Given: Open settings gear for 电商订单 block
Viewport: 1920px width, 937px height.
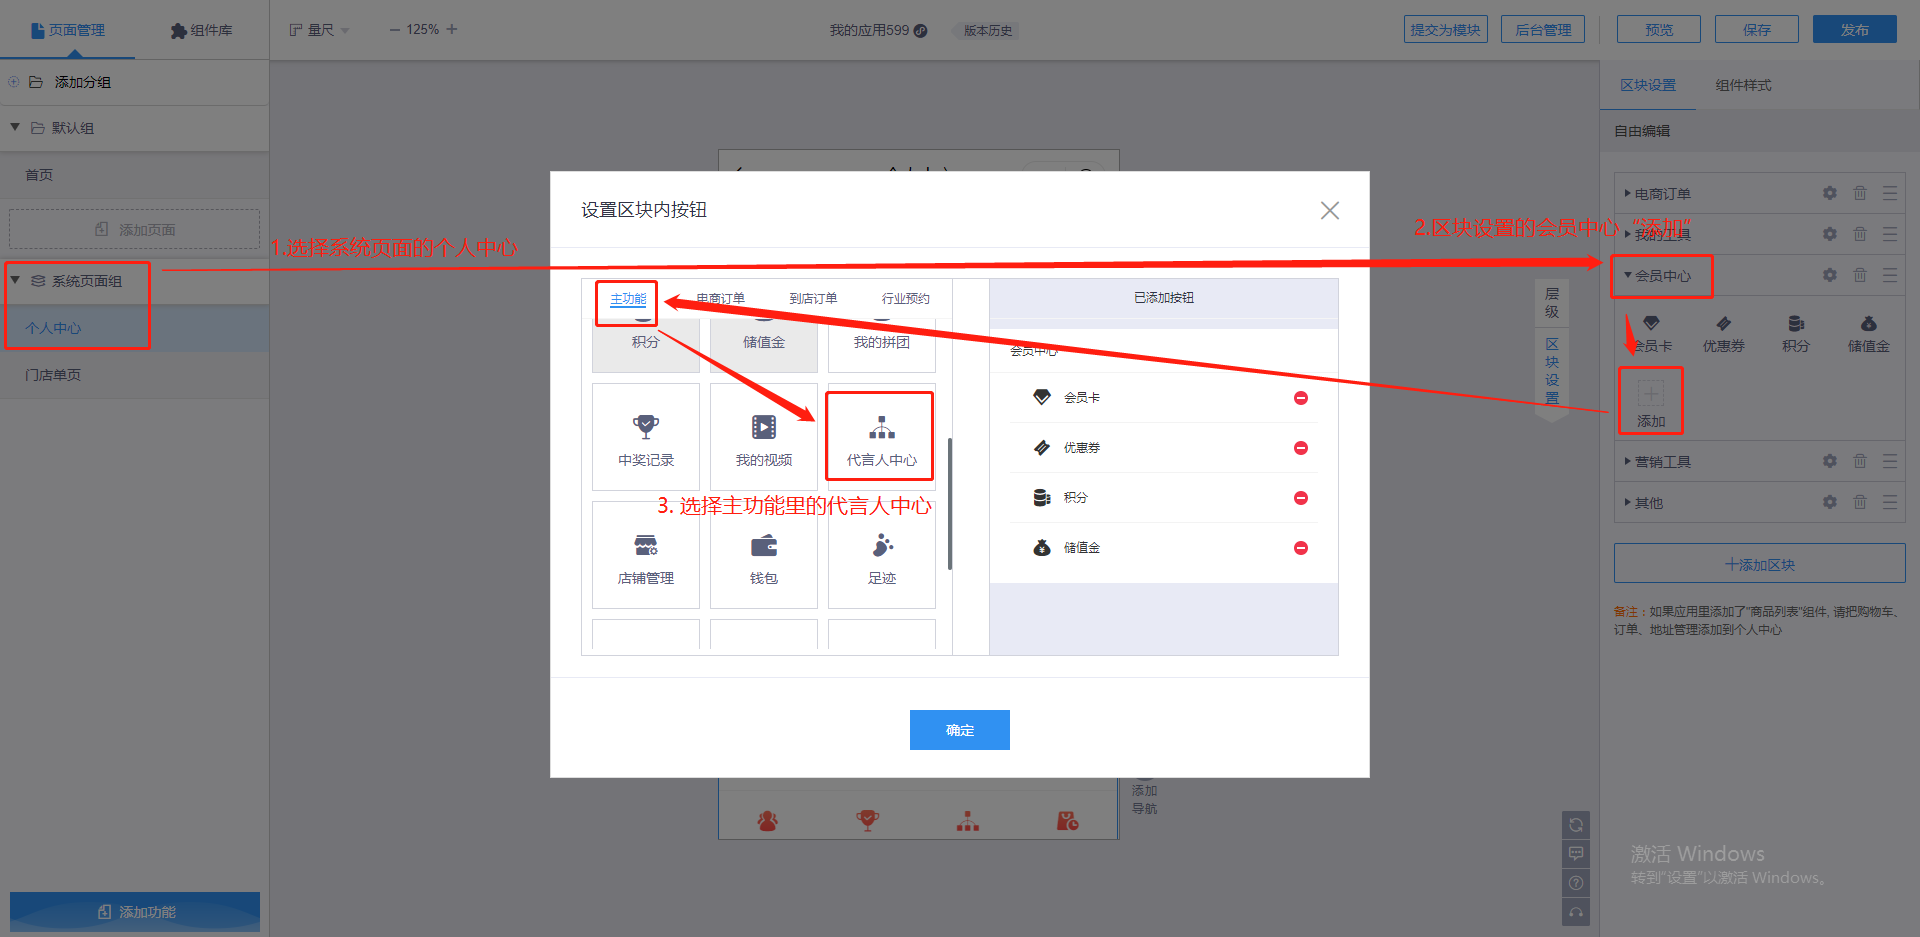Looking at the screenshot, I should tap(1829, 193).
